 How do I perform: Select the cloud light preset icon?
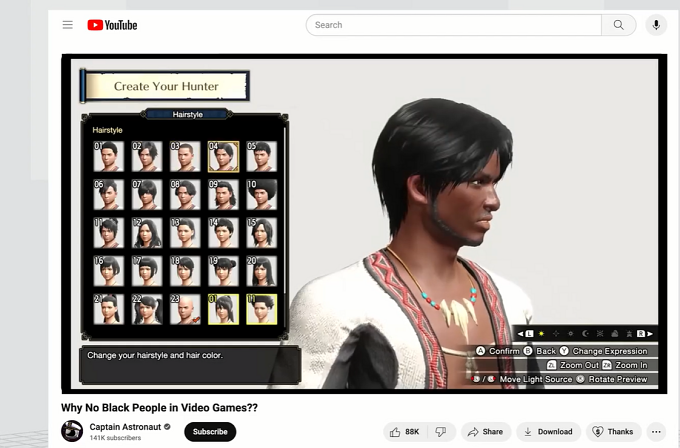tap(615, 334)
